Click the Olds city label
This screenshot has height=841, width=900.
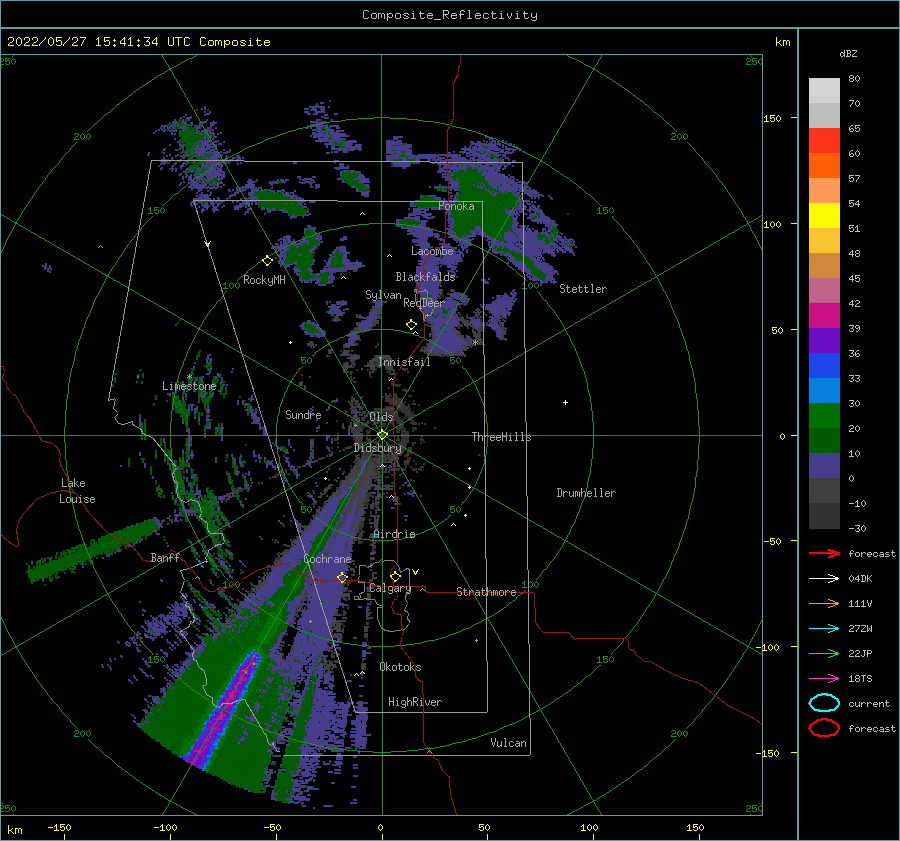[x=381, y=416]
